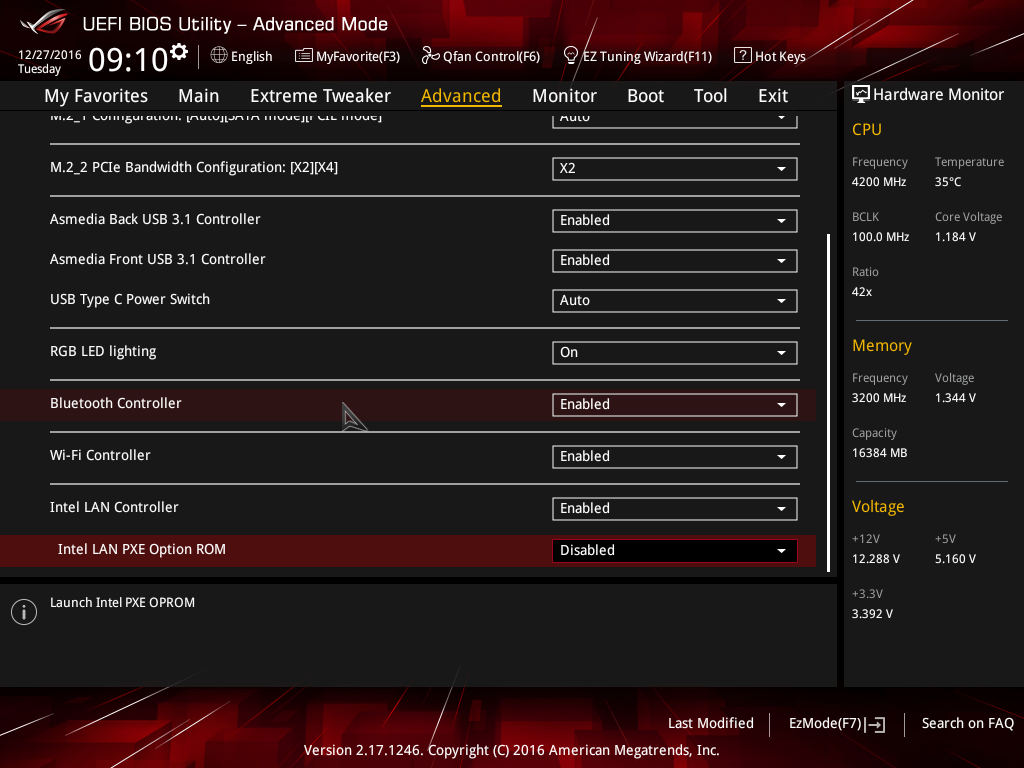This screenshot has width=1024, height=768.
Task: Click the MyFavorite list icon
Action: pyautogui.click(x=303, y=56)
